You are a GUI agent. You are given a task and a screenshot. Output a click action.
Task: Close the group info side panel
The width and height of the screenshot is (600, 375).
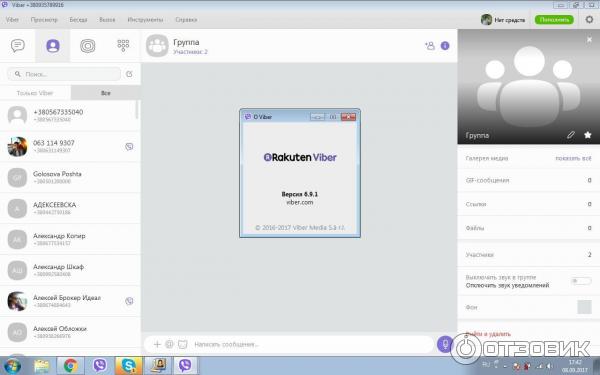tap(589, 39)
